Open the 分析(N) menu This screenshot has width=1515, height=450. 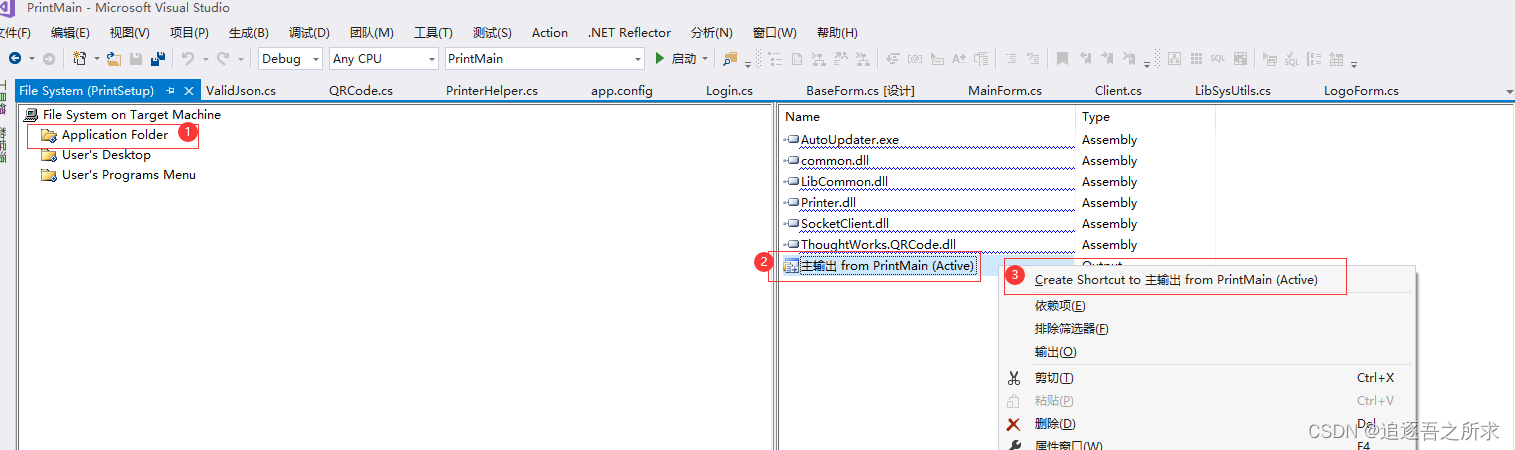[711, 33]
